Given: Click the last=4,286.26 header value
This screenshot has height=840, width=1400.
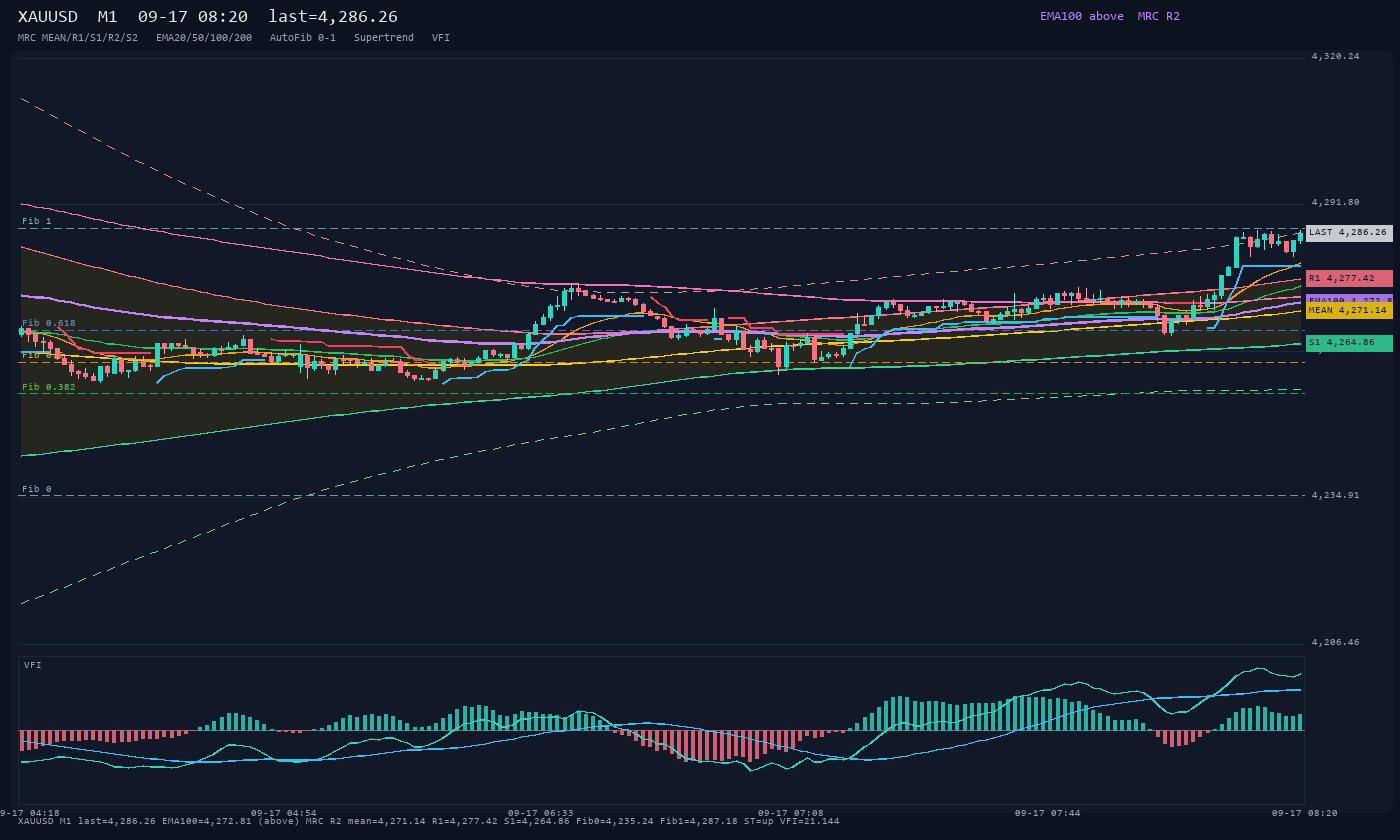Looking at the screenshot, I should (333, 17).
